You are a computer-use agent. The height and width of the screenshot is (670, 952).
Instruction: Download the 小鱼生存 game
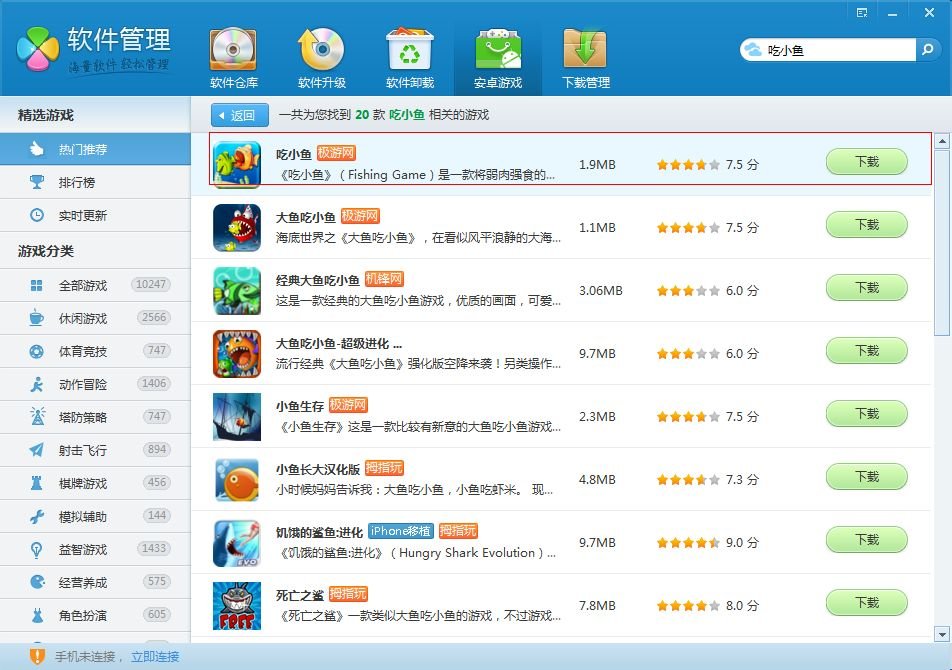(x=866, y=415)
